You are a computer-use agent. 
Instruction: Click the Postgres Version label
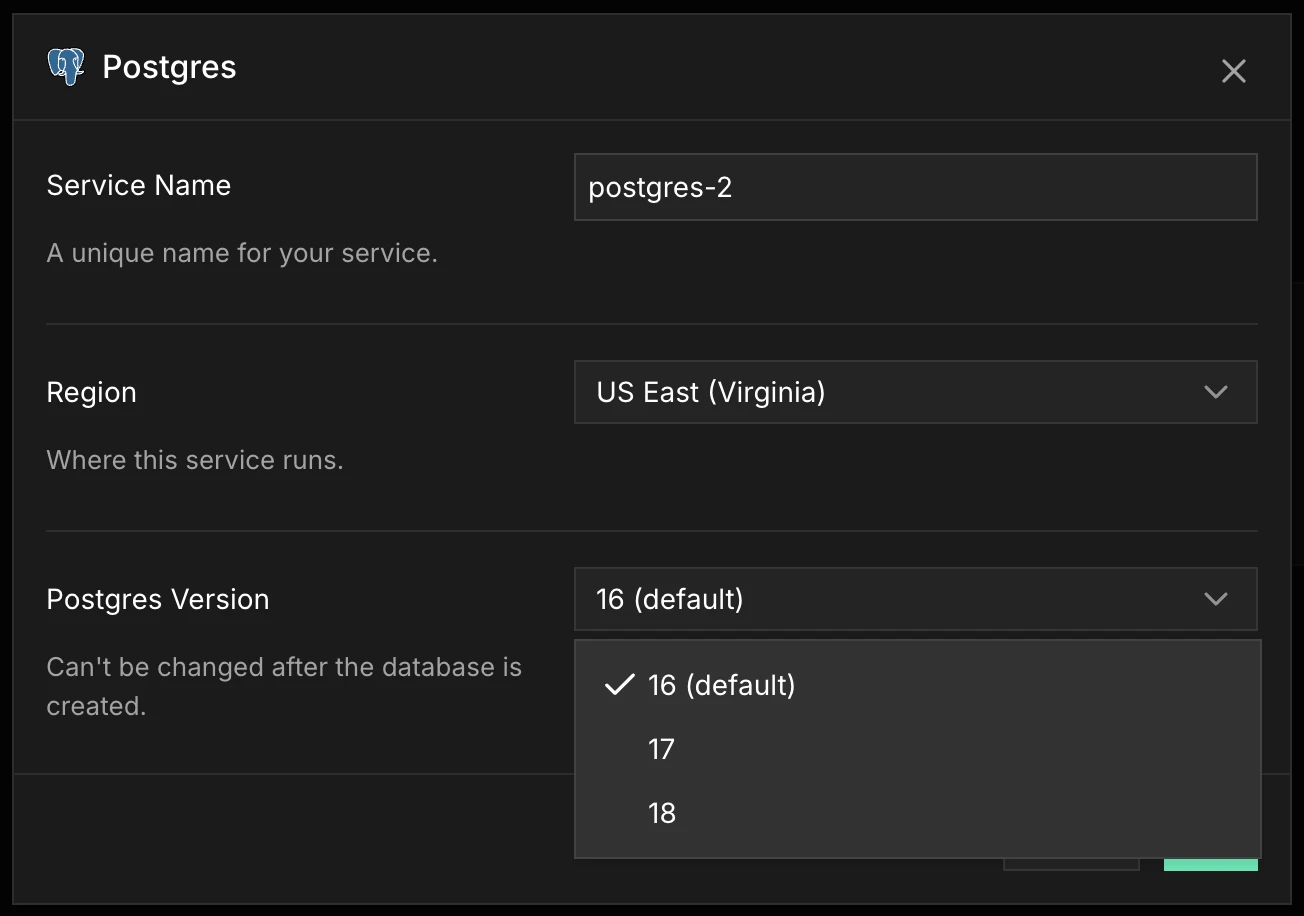pyautogui.click(x=158, y=599)
